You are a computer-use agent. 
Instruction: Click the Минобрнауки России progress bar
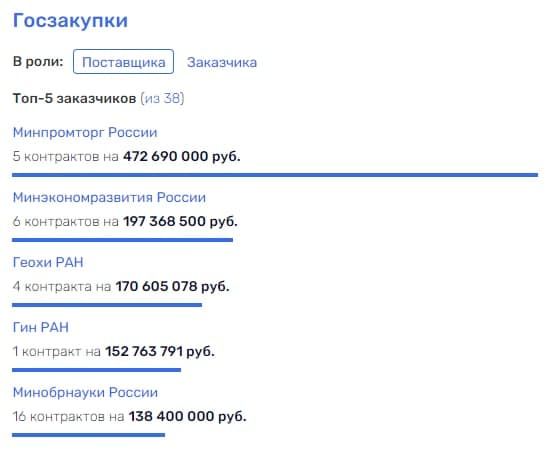click(88, 435)
